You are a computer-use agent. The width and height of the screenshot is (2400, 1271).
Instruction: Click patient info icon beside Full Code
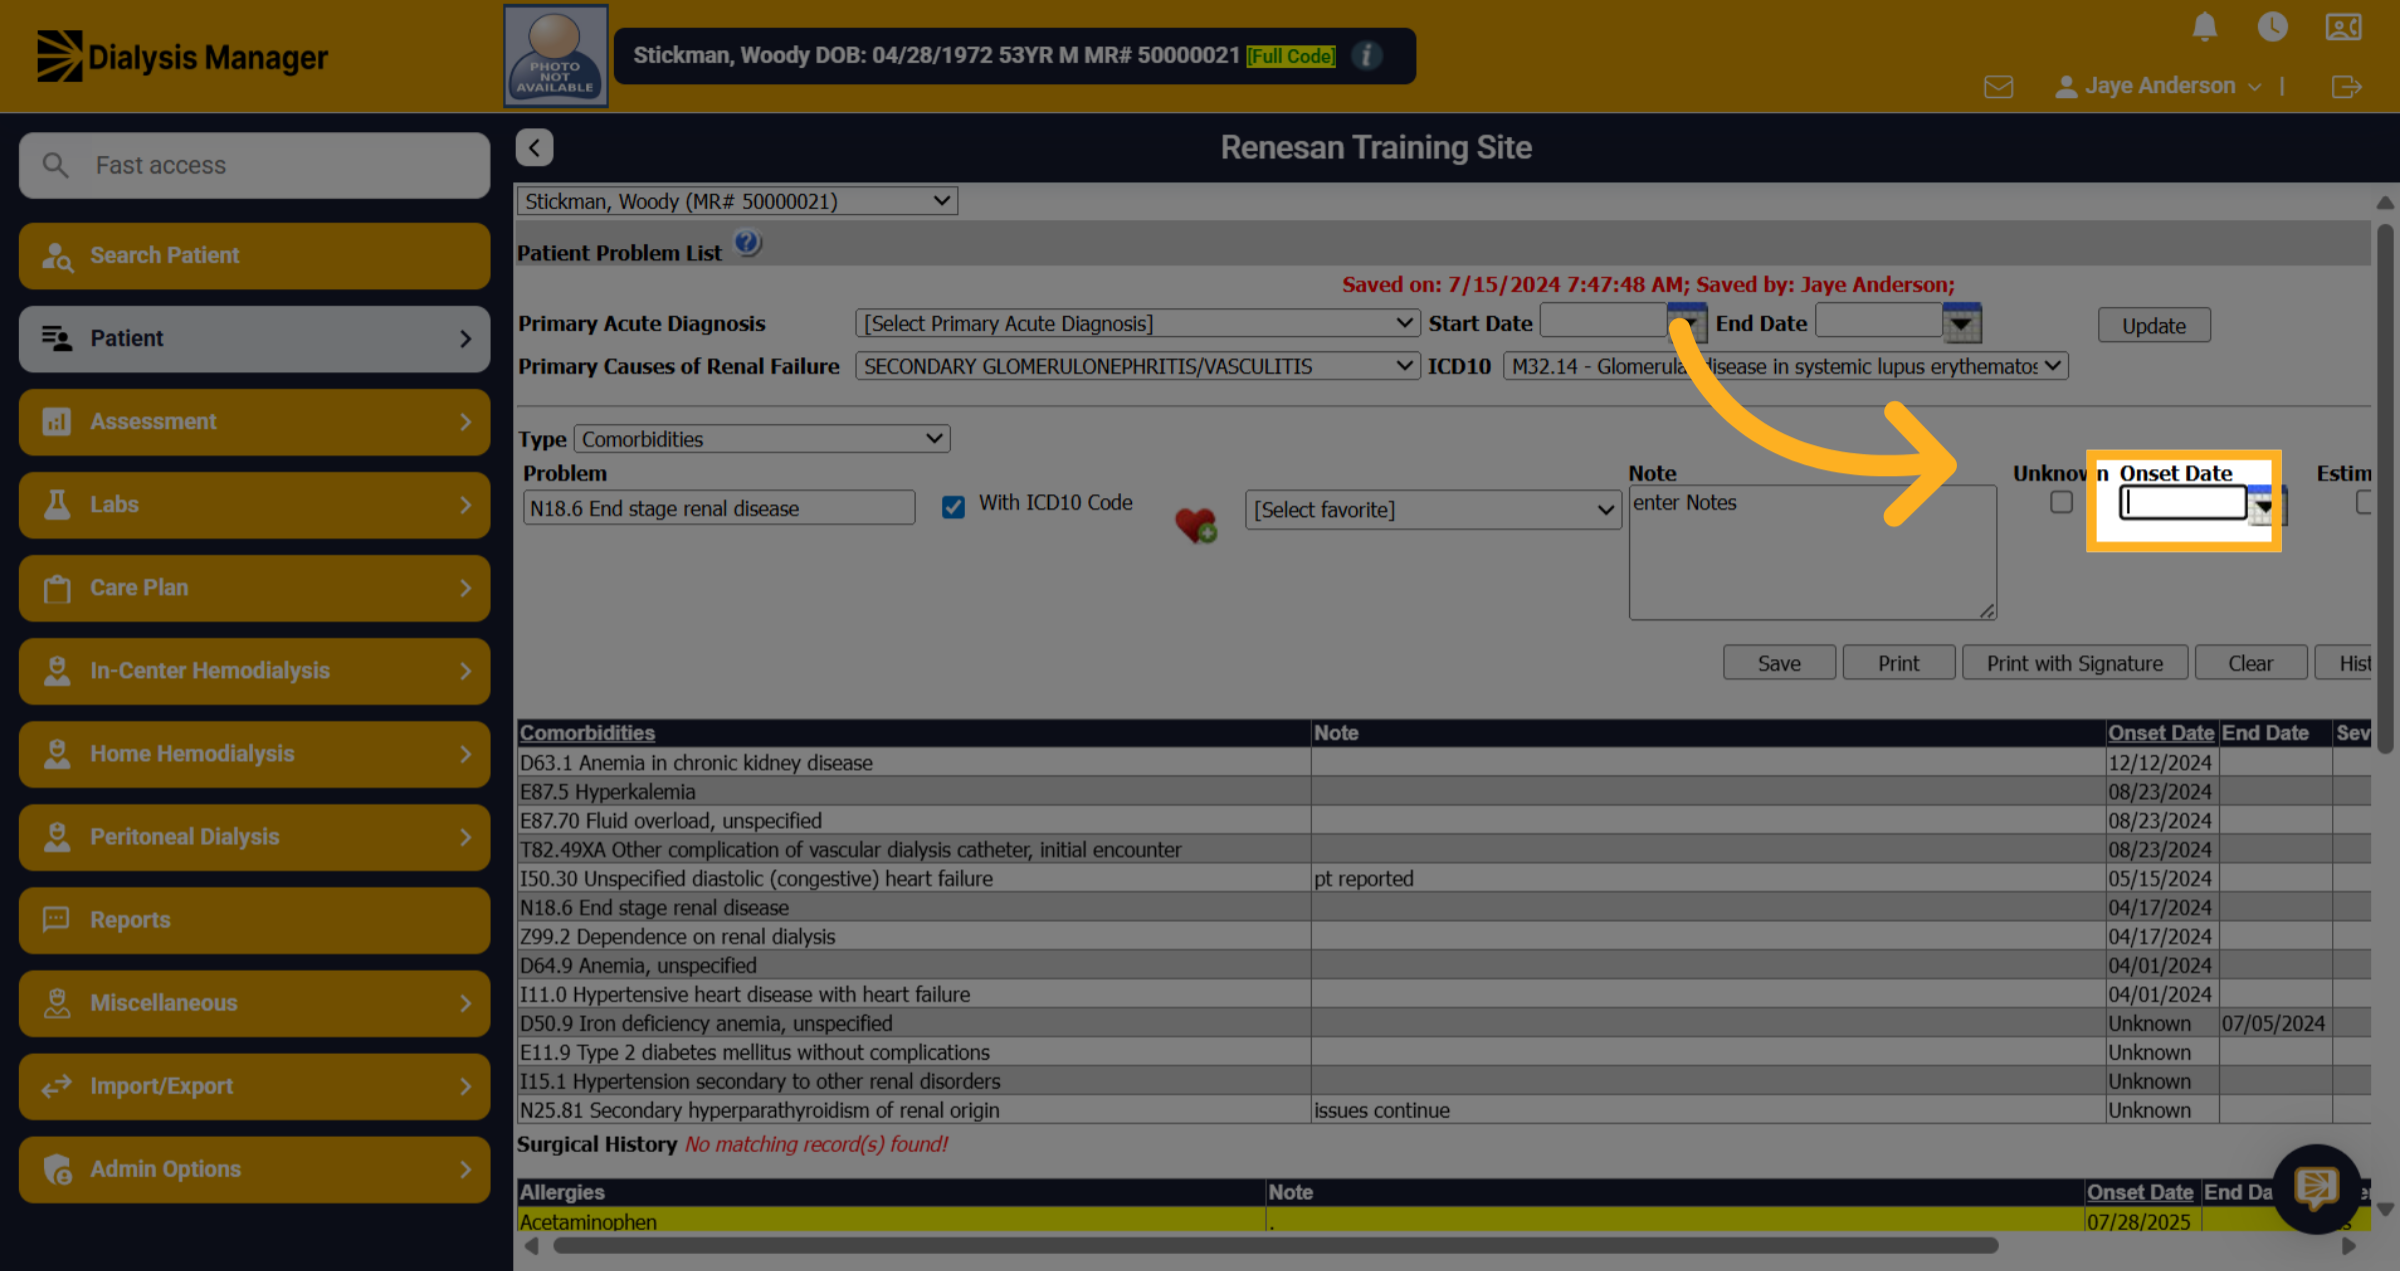[x=1366, y=56]
